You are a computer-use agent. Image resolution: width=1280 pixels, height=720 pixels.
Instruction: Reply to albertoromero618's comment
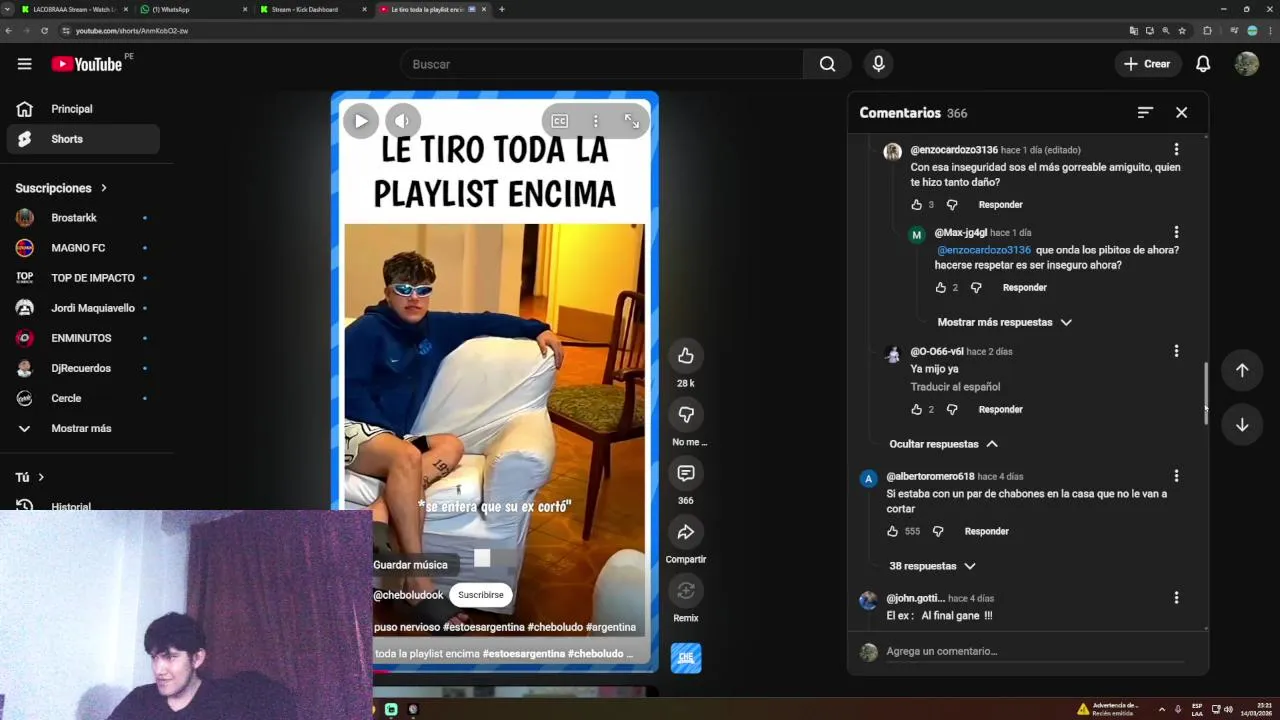coord(986,532)
